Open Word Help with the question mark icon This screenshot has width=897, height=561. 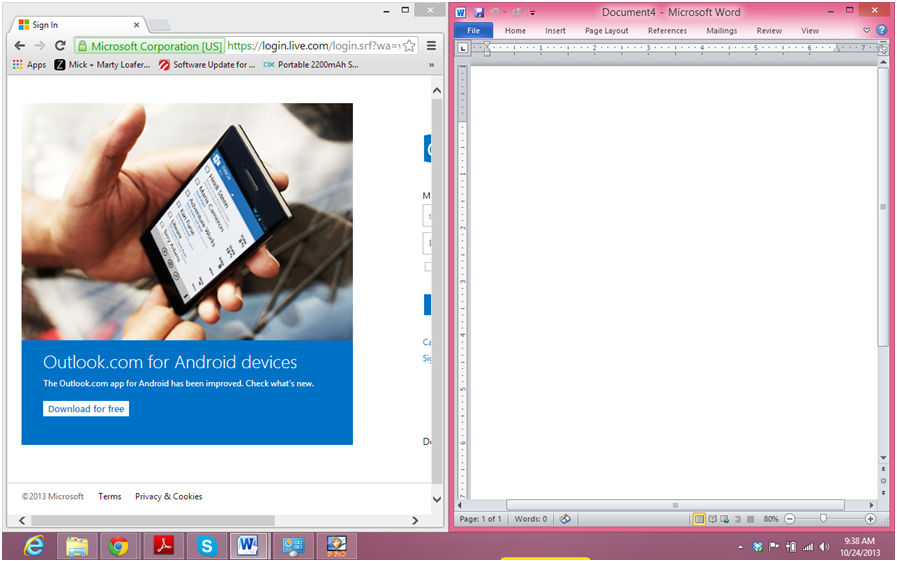pos(882,30)
